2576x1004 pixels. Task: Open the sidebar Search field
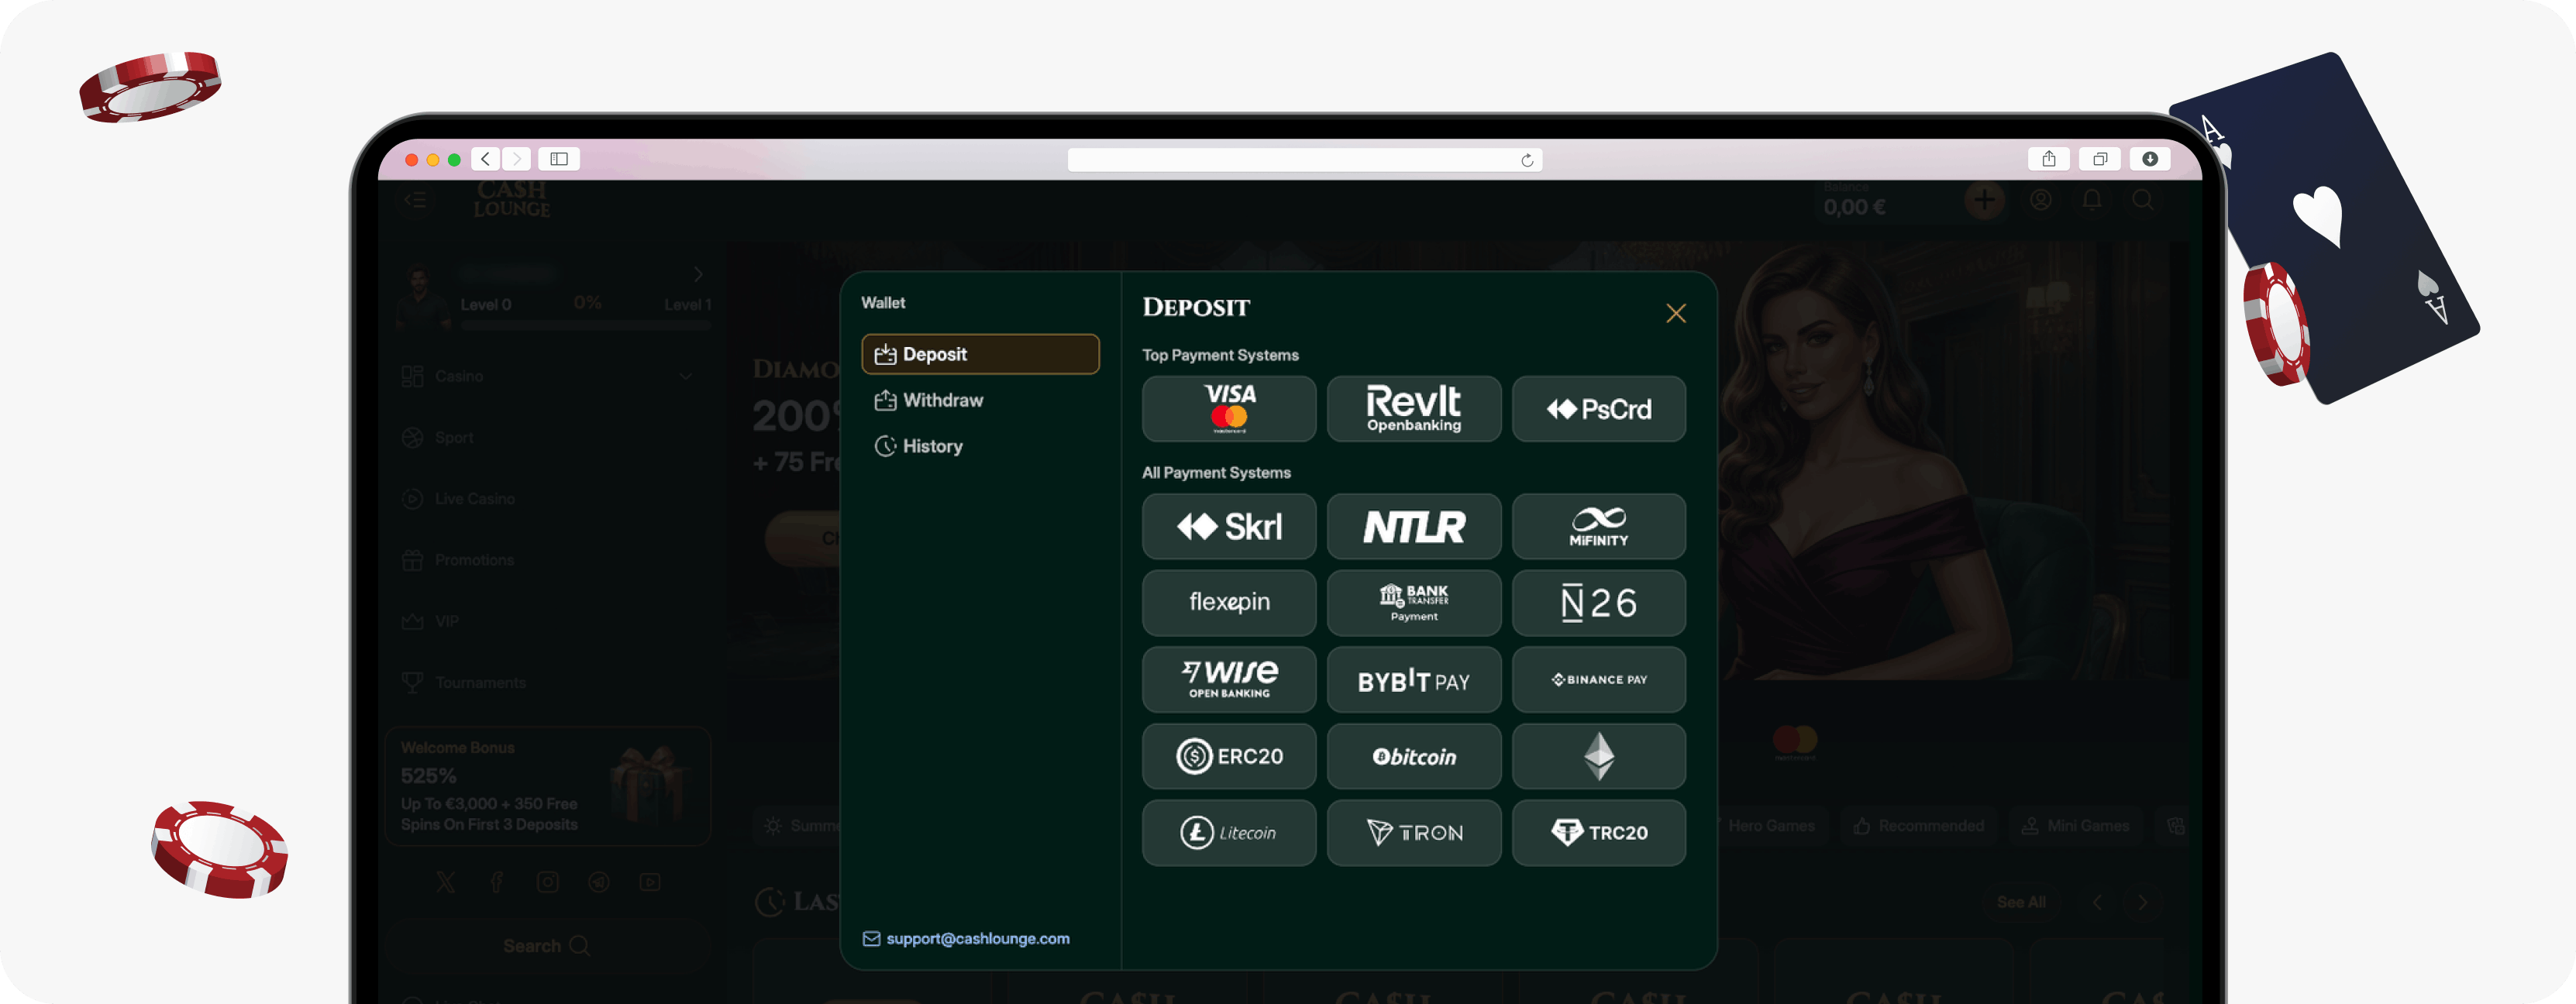pos(547,946)
